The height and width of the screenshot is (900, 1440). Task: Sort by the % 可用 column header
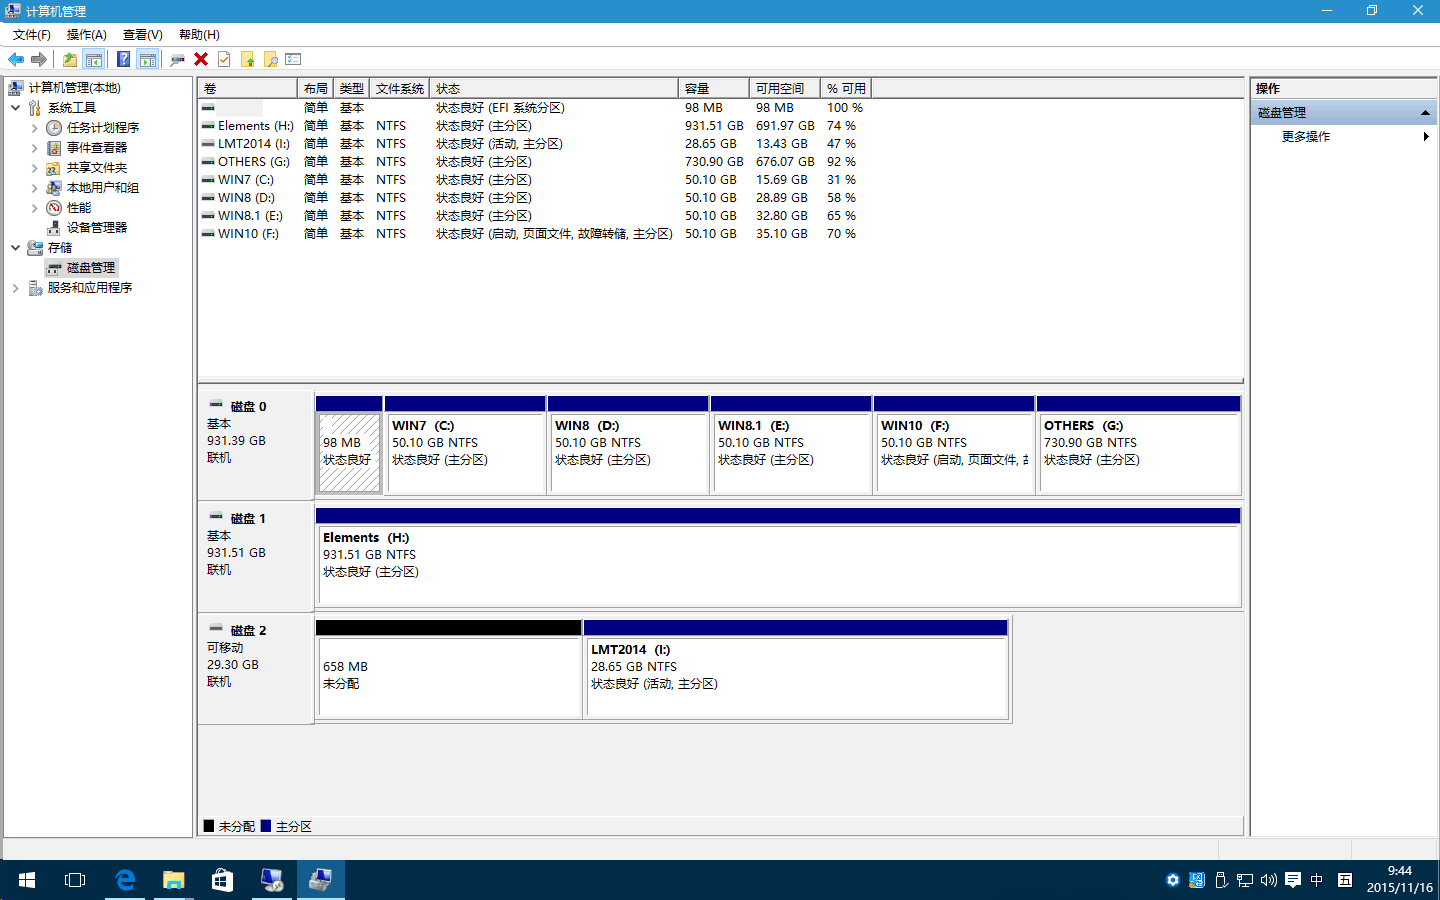(x=846, y=89)
